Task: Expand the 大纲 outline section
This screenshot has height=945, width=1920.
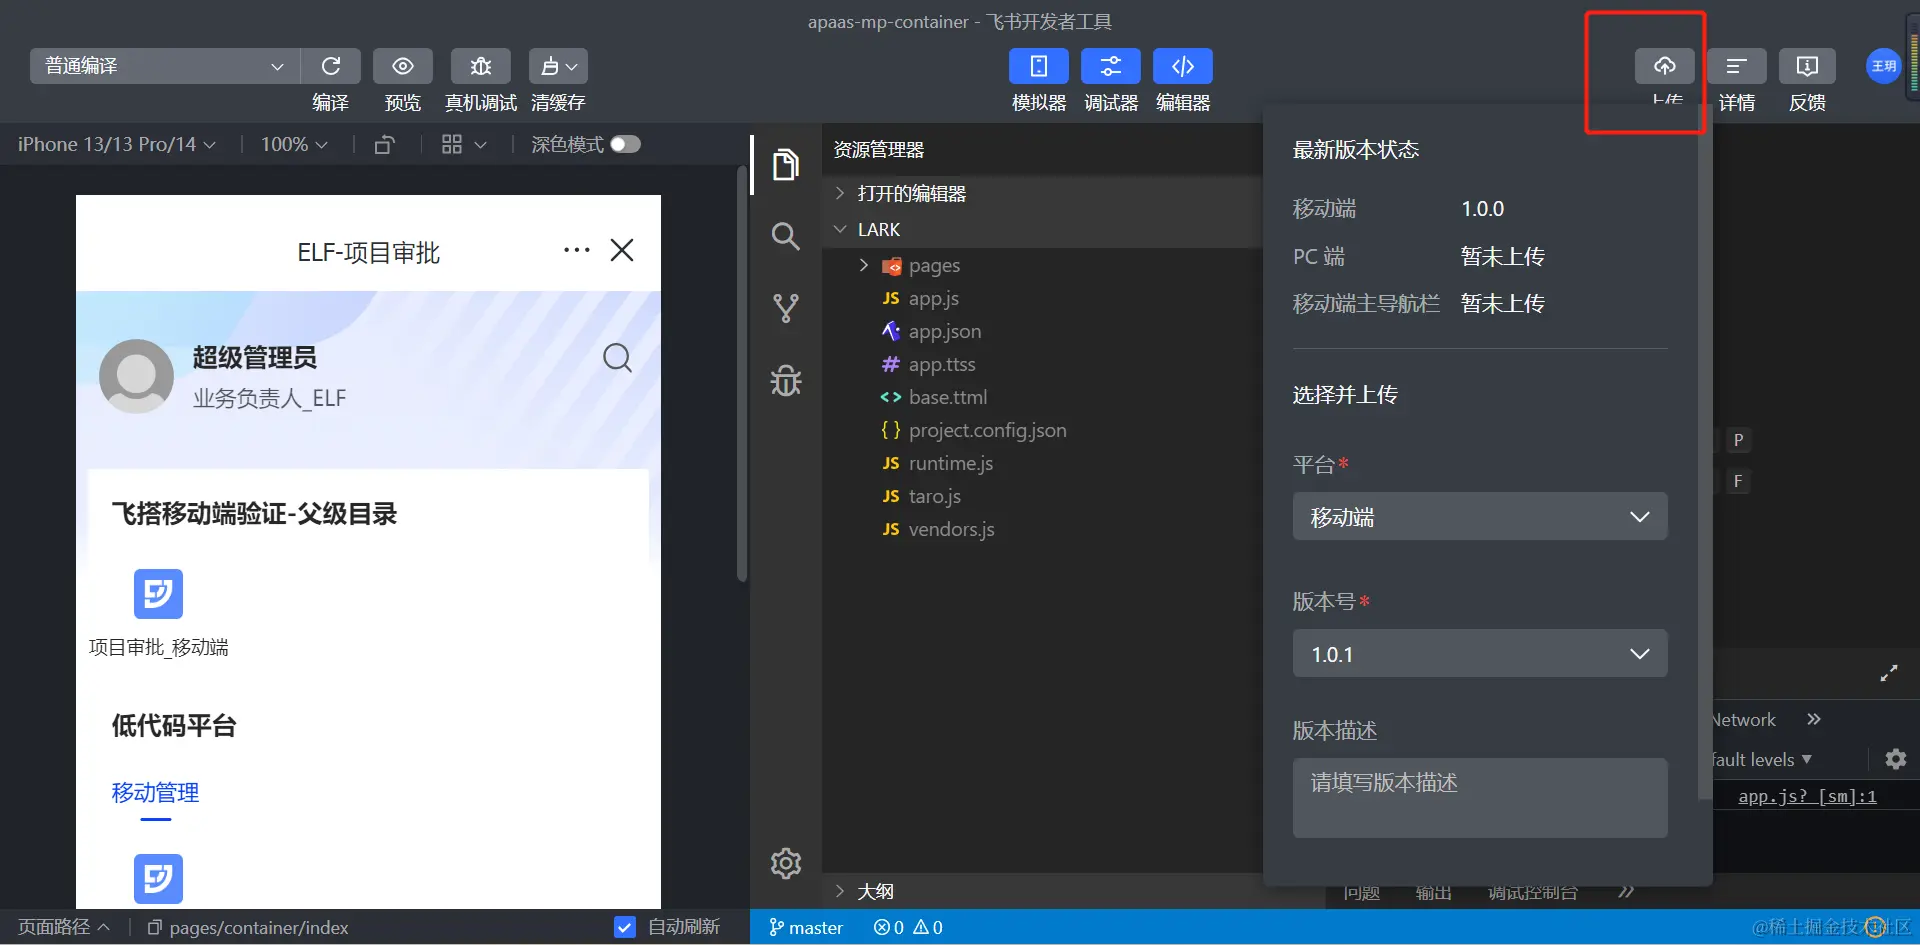Action: [1042, 891]
